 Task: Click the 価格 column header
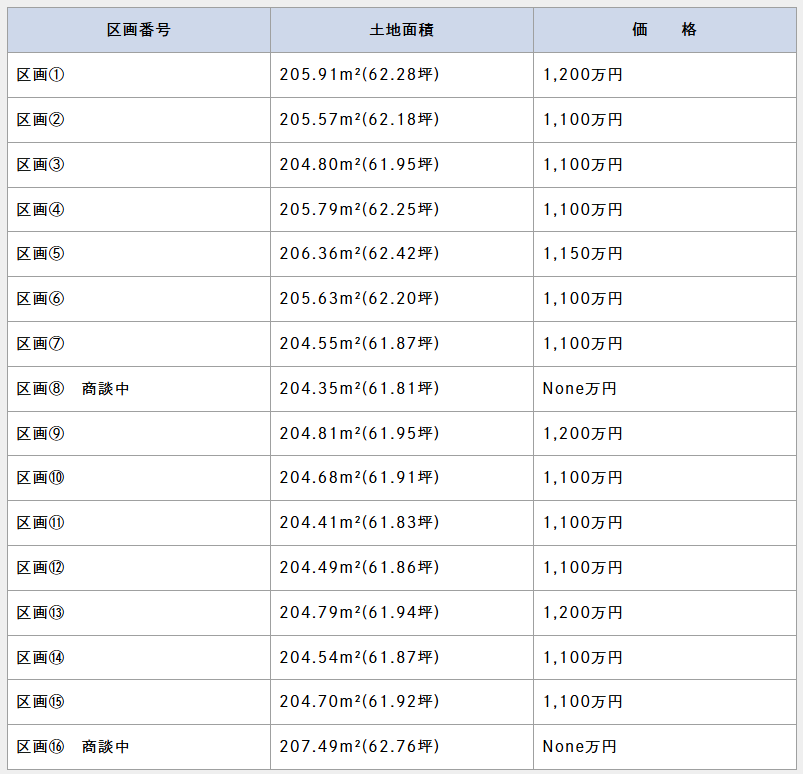pyautogui.click(x=665, y=30)
